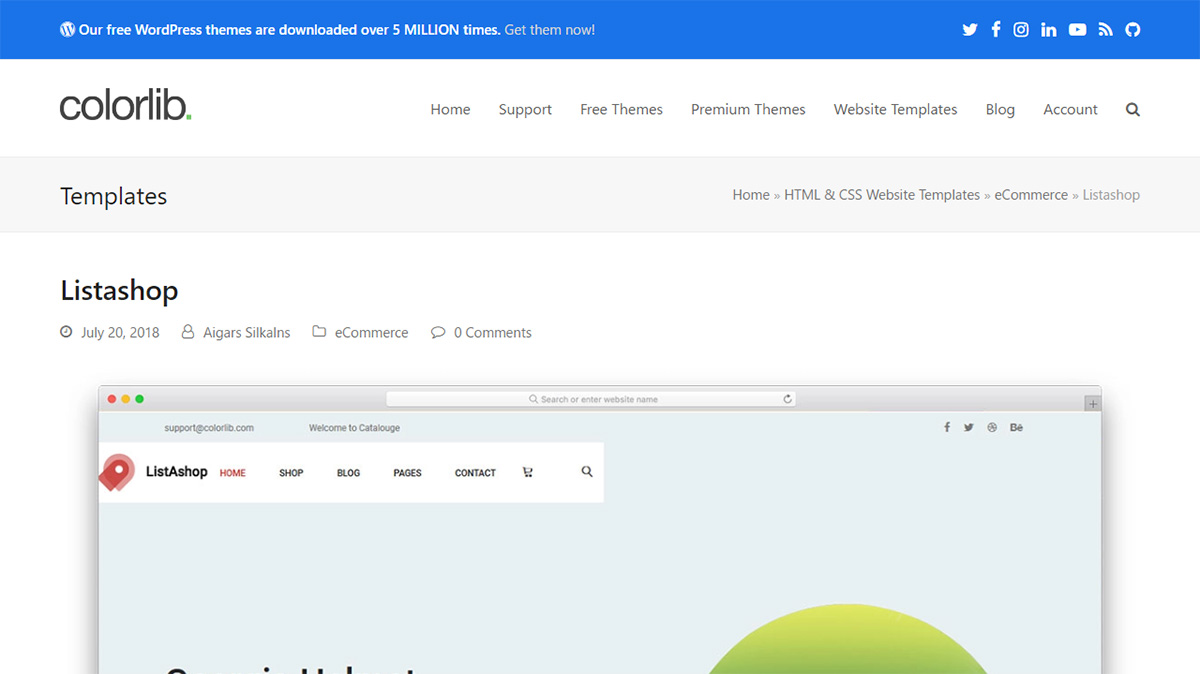1200x674 pixels.
Task: Click Home in the breadcrumb trail
Action: (751, 195)
